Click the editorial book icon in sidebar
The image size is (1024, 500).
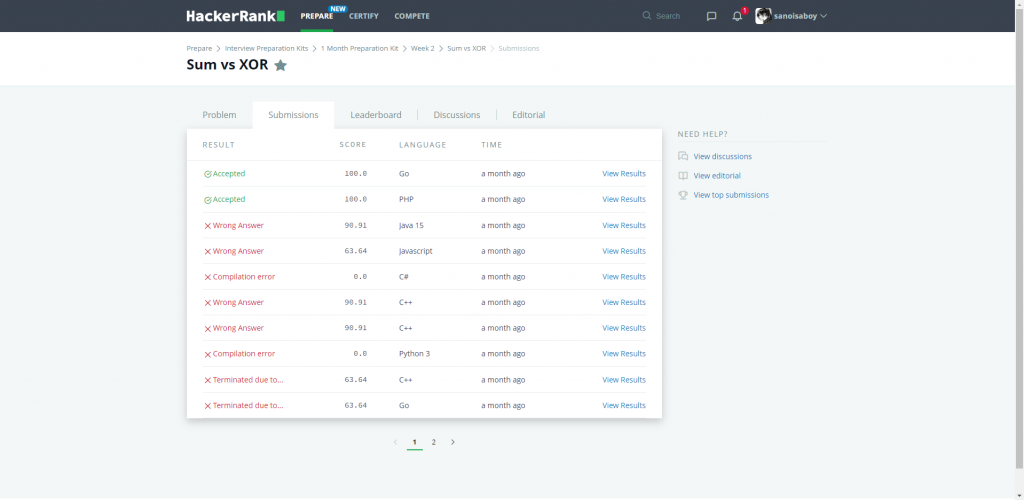point(683,176)
